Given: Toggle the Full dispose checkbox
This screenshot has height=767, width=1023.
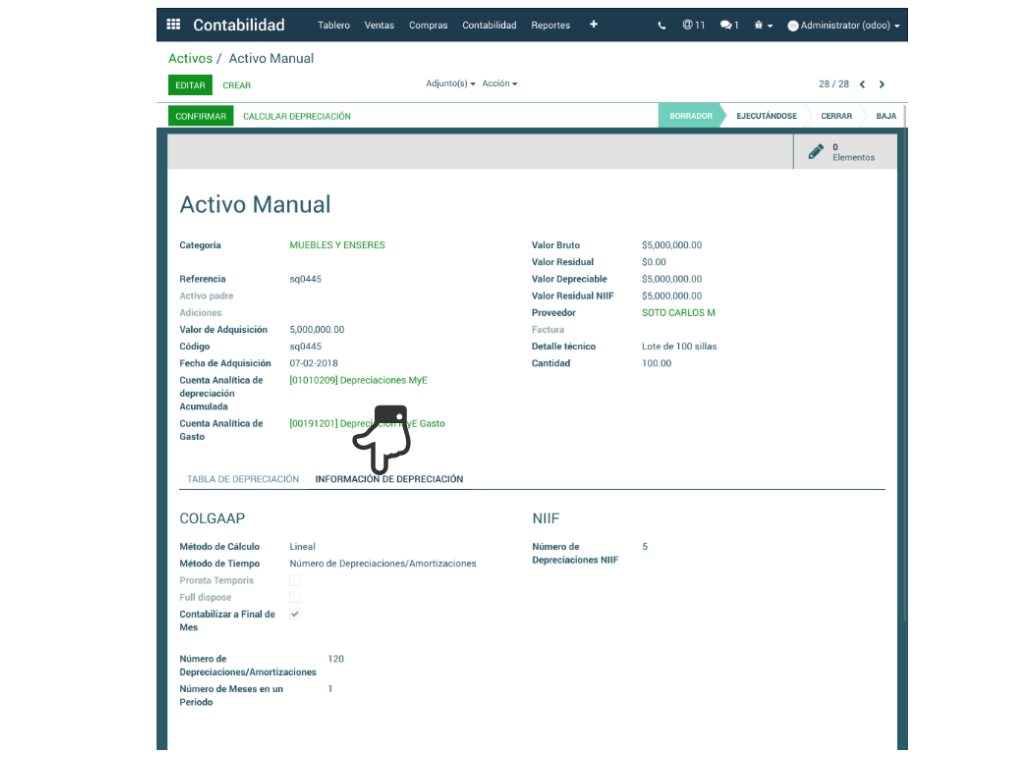Looking at the screenshot, I should click(x=295, y=597).
